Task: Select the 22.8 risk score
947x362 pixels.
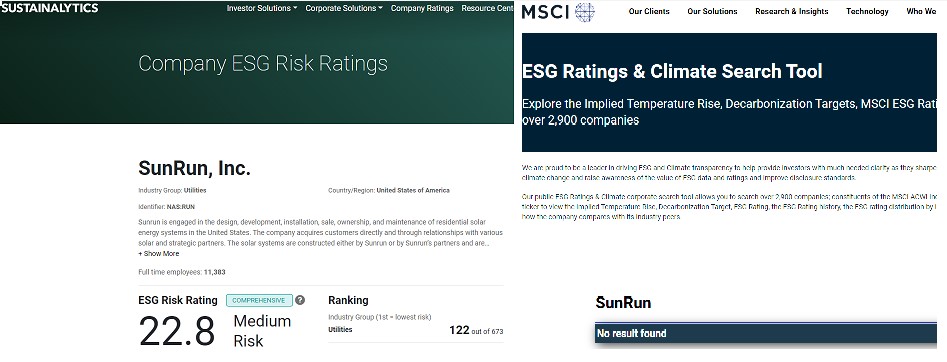Action: tap(176, 331)
